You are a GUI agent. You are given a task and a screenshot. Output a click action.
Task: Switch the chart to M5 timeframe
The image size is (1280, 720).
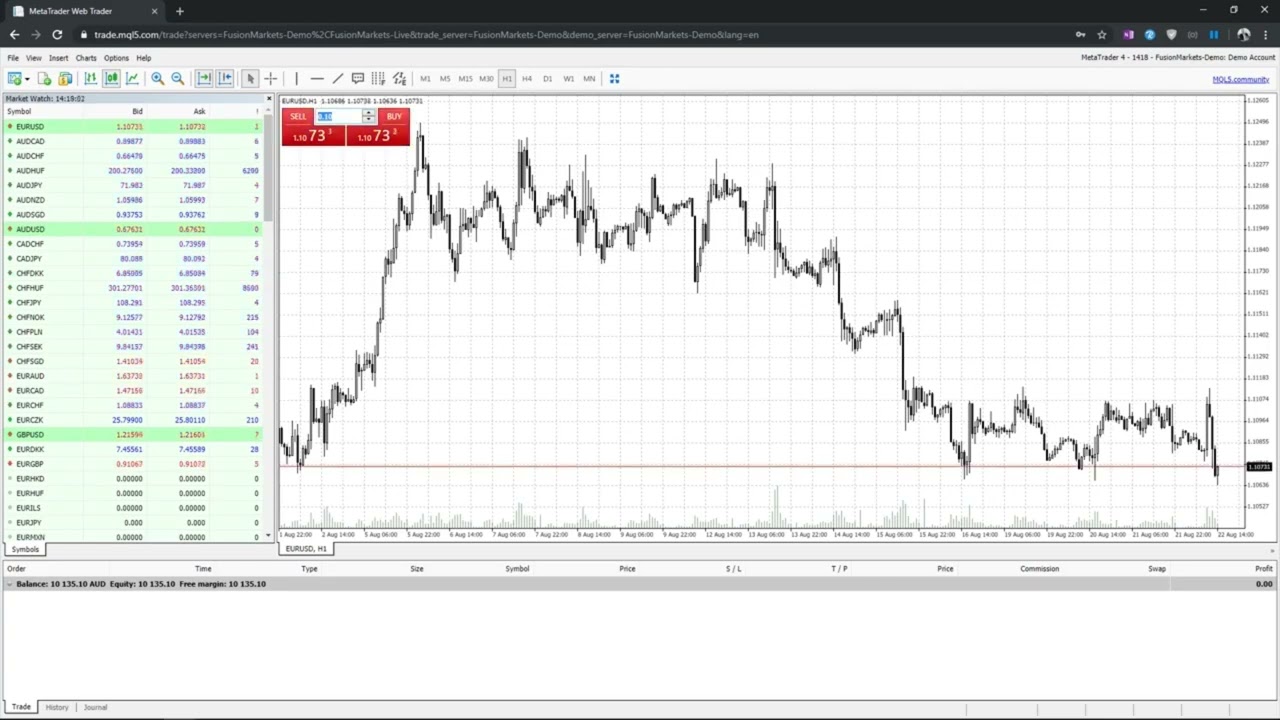[x=445, y=78]
